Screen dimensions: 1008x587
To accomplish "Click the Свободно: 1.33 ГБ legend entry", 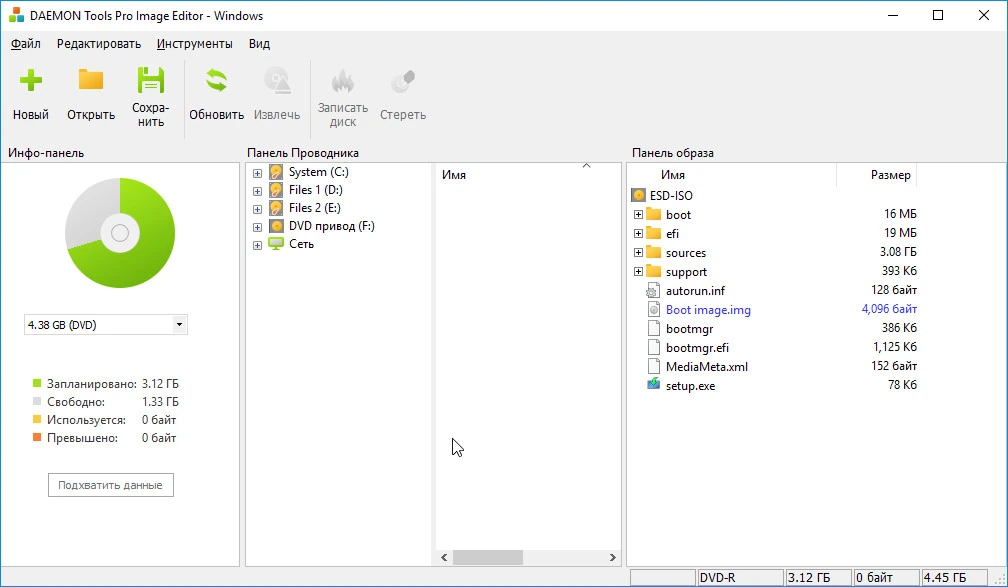I will pyautogui.click(x=106, y=402).
